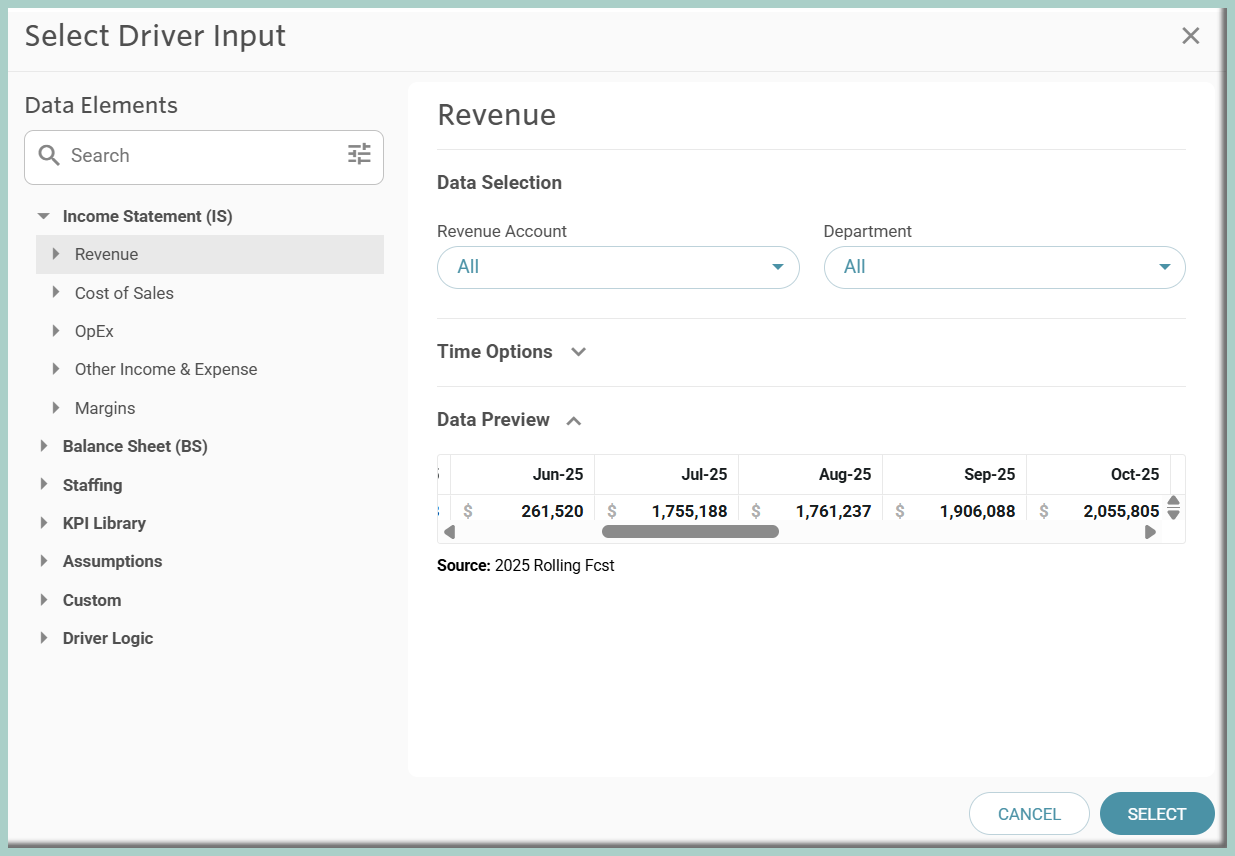The width and height of the screenshot is (1235, 856).
Task: Collapse the Income Statement (IS) node
Action: coord(43,216)
